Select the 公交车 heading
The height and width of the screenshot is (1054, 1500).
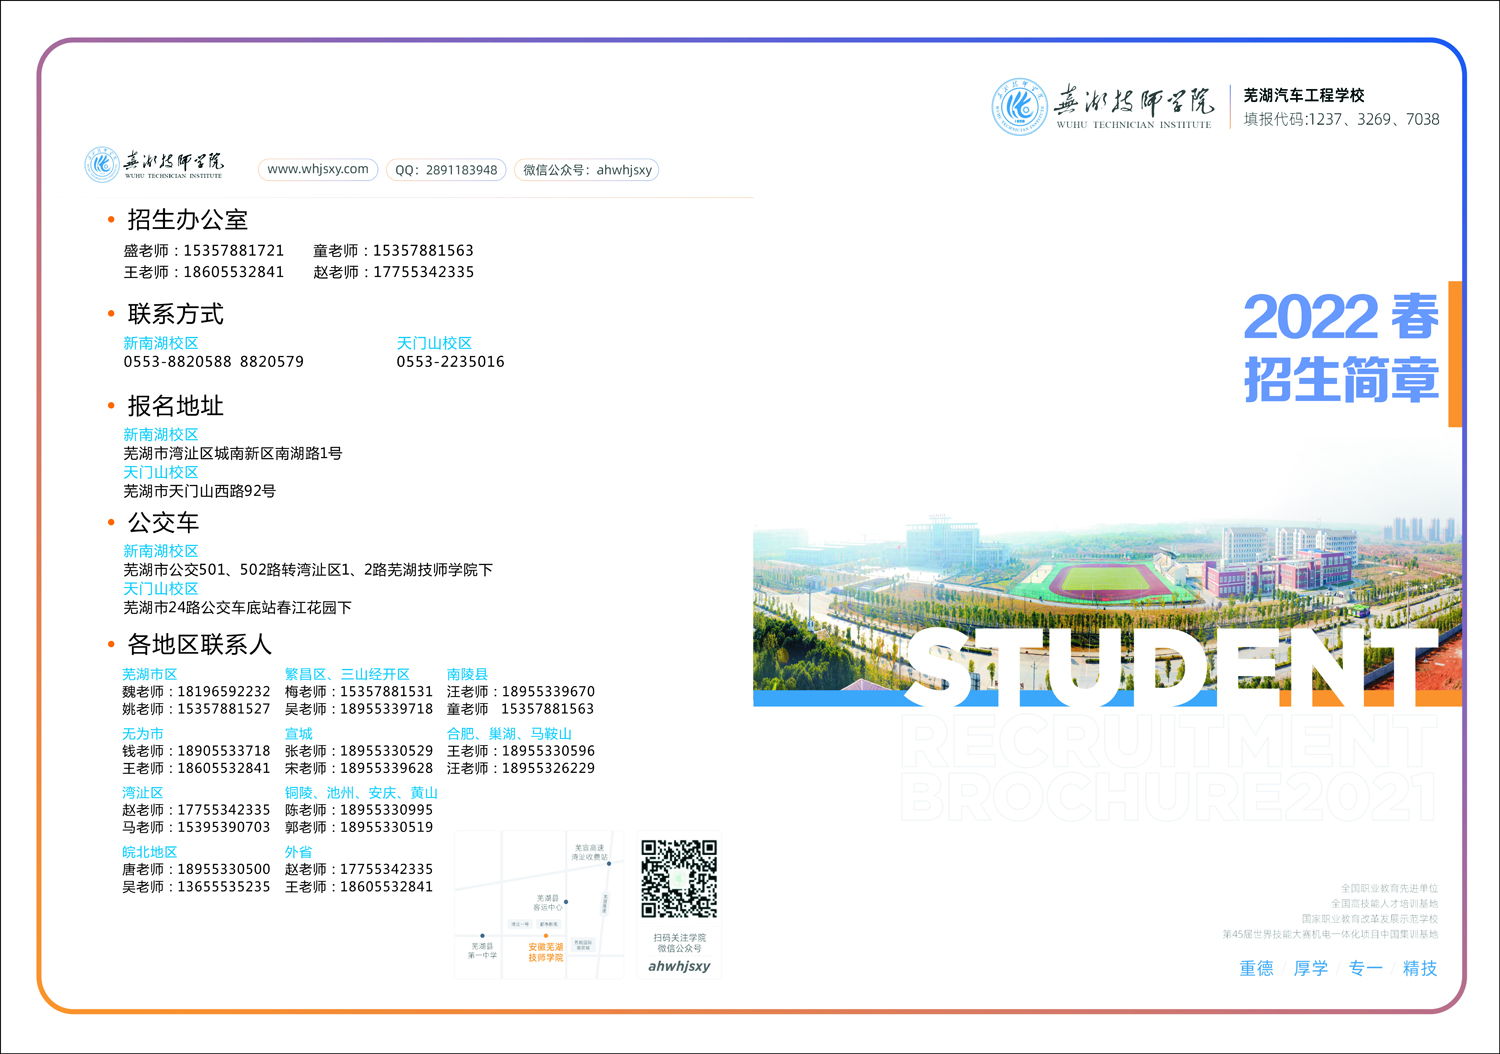point(163,523)
